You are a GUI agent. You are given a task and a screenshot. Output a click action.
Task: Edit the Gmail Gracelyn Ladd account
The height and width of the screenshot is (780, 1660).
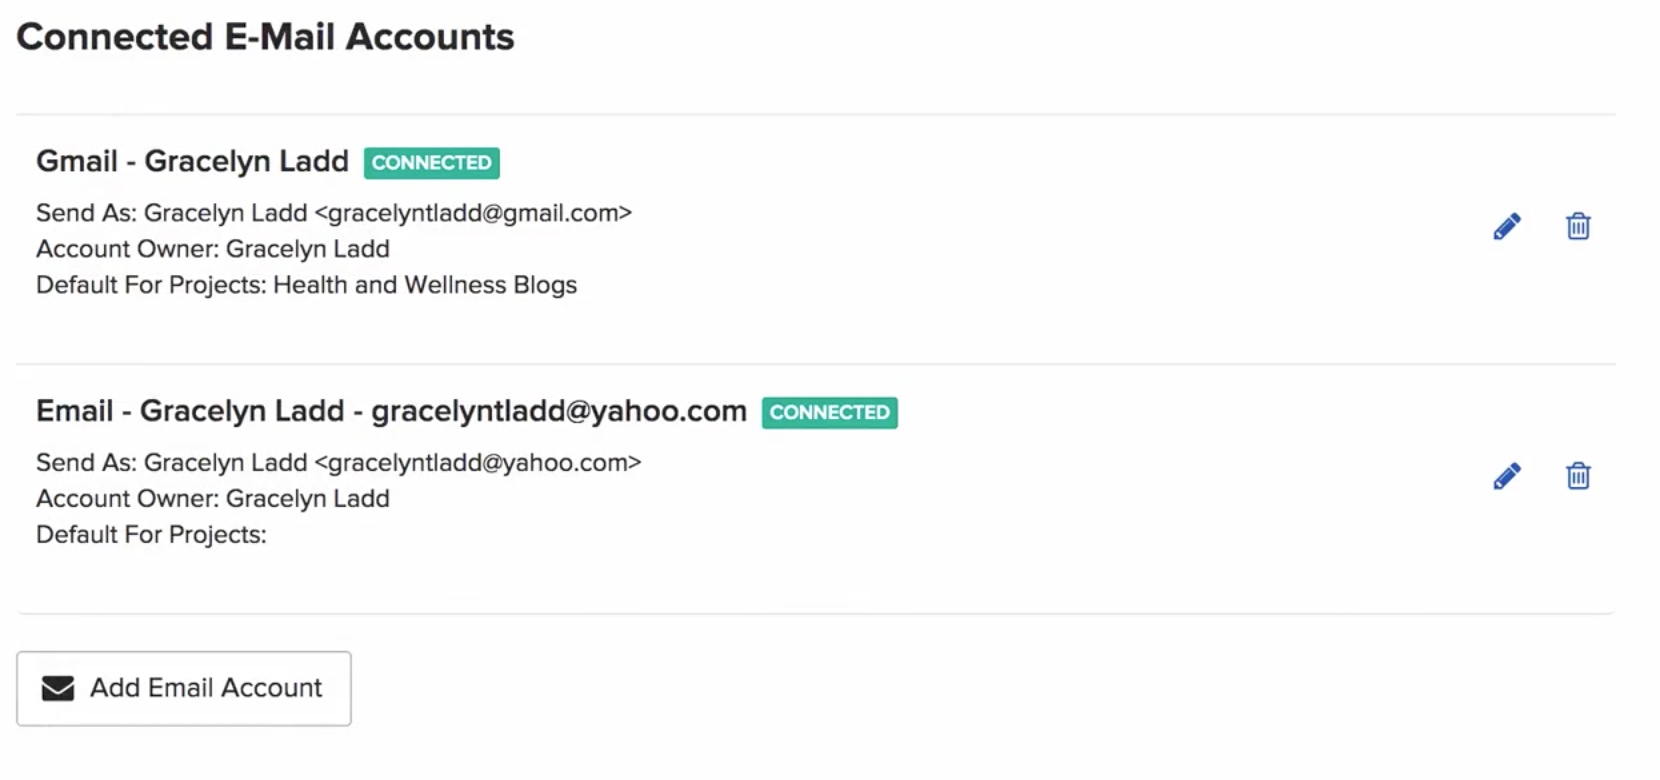pos(1507,226)
